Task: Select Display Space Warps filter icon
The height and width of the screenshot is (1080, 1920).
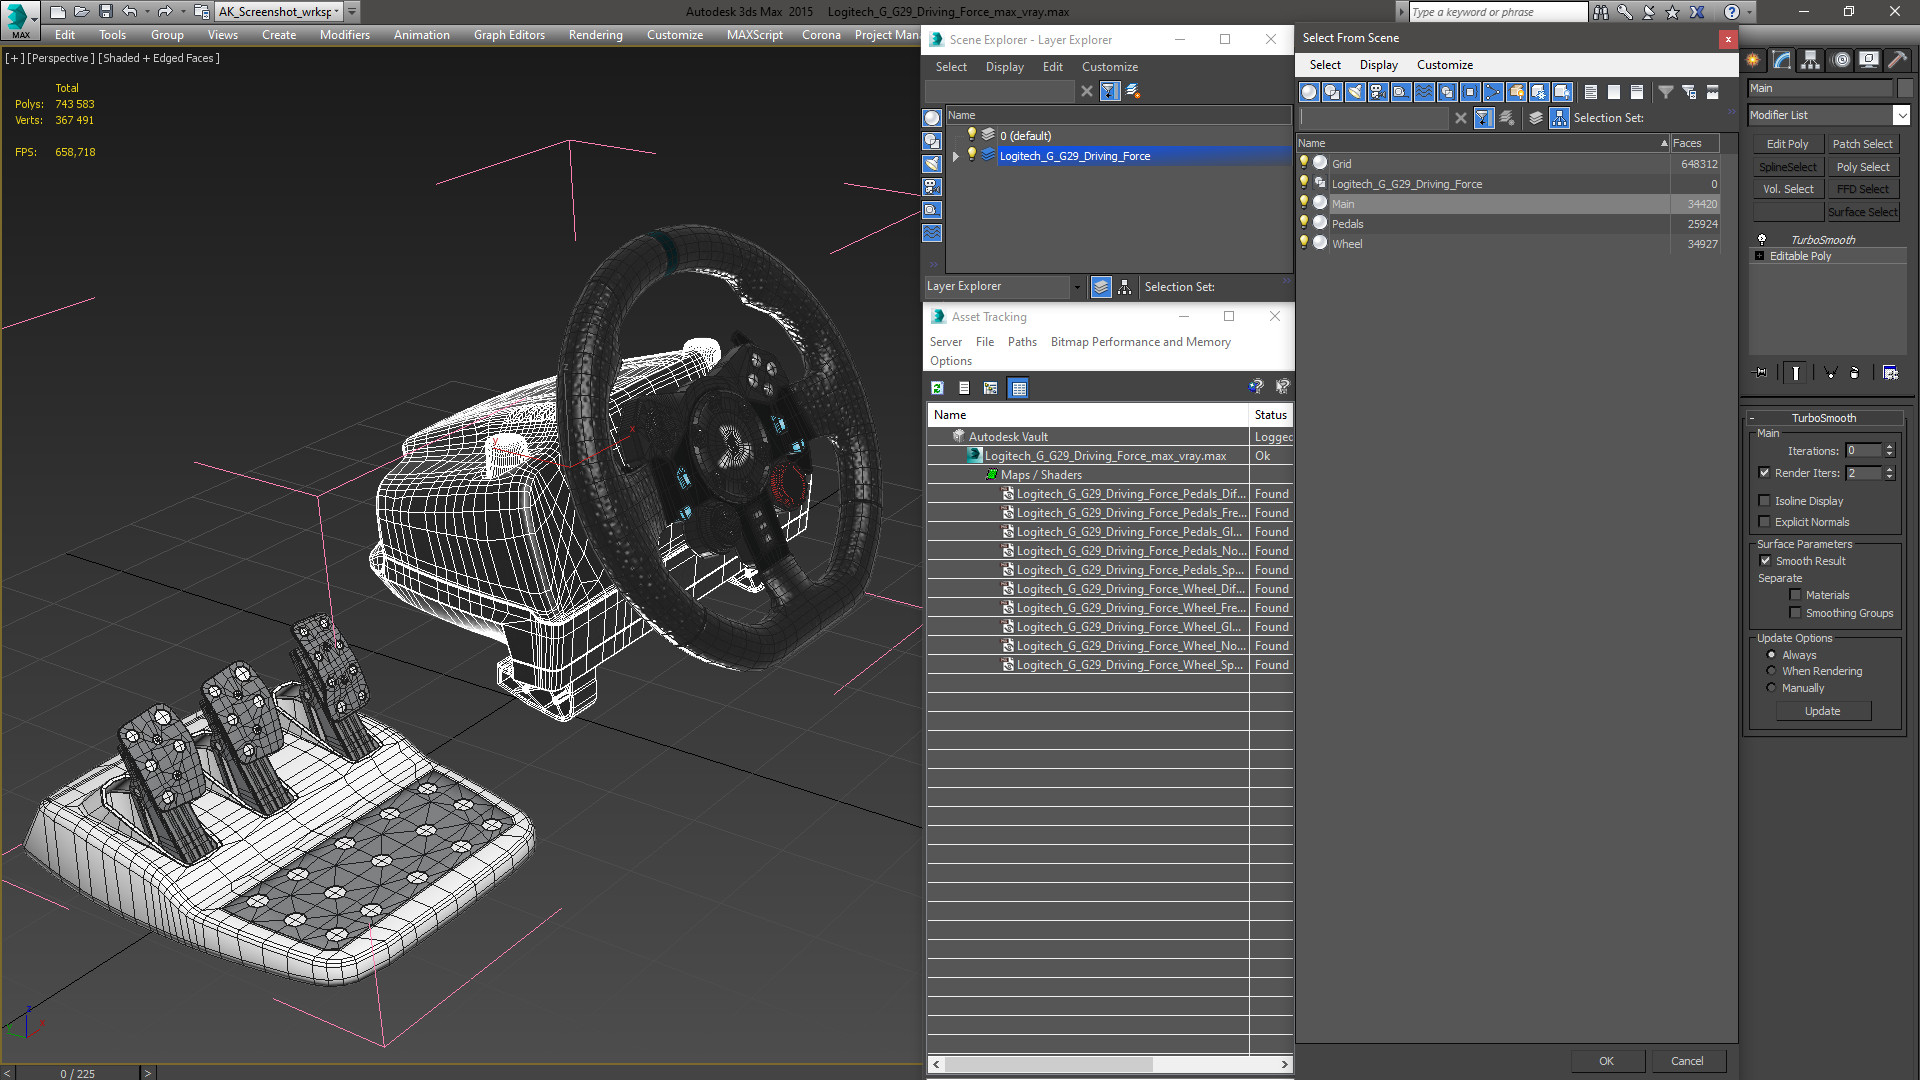Action: [1424, 92]
